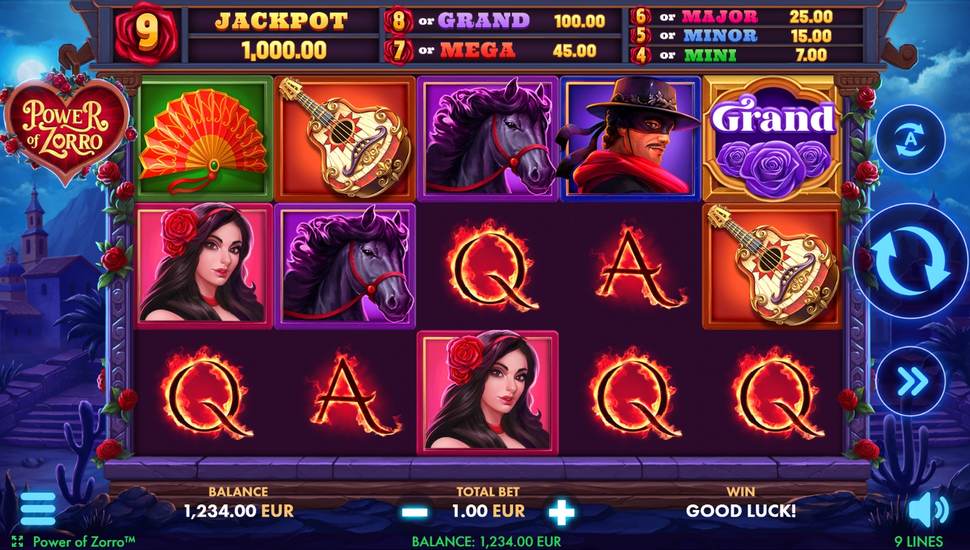The image size is (970, 550).
Task: Click the blue spin arrows button
Action: coord(911,261)
